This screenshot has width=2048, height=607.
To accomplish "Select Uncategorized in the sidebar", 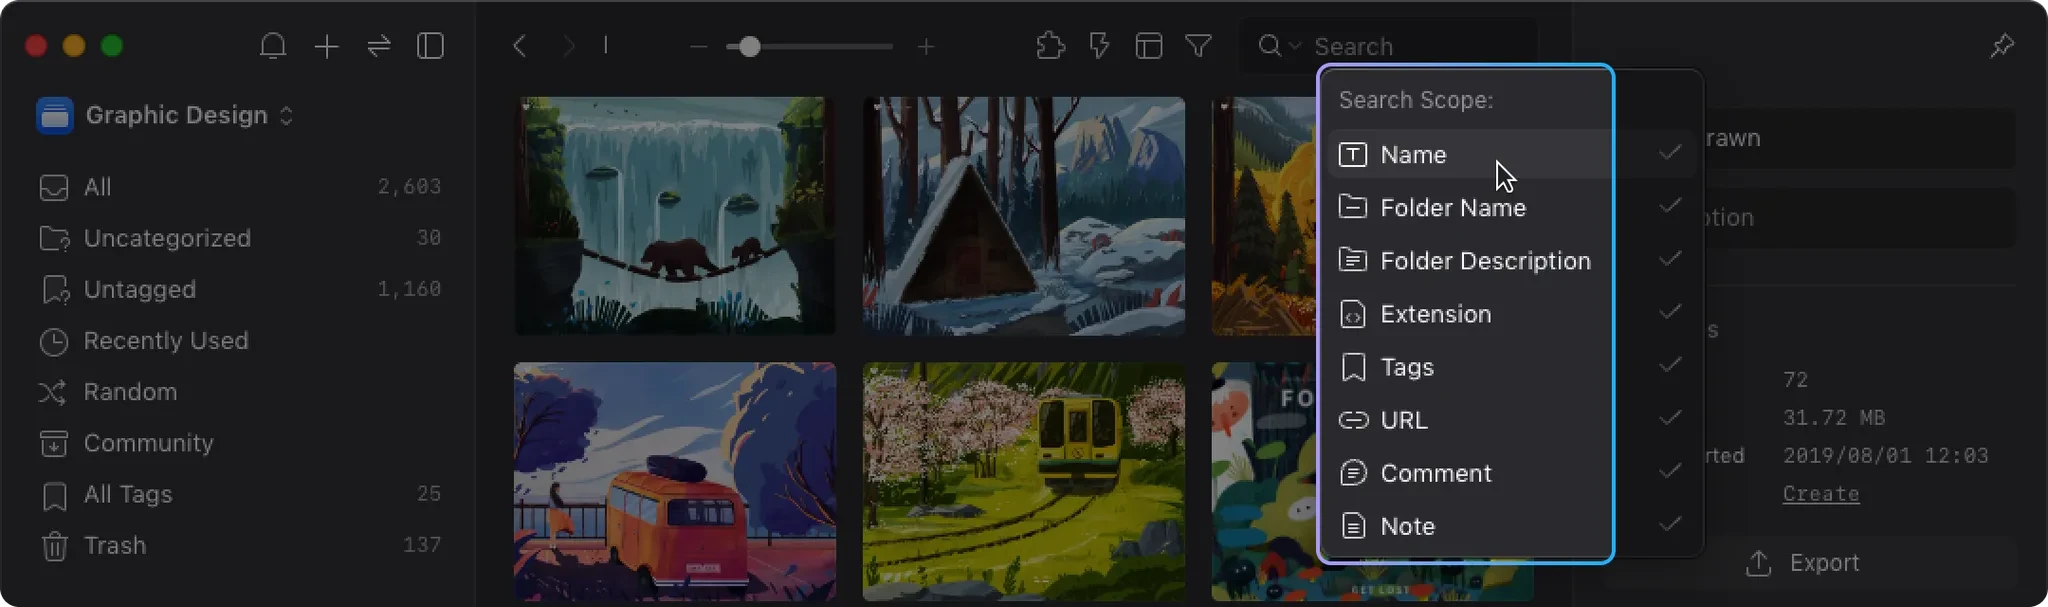I will (240, 238).
